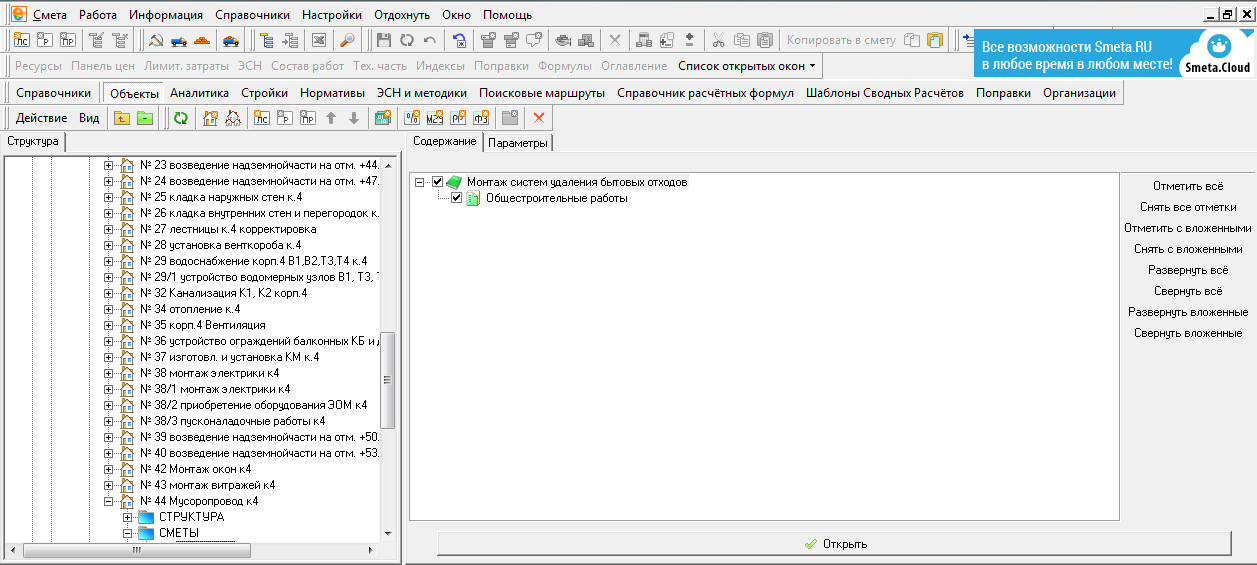The height and width of the screenshot is (565, 1257).
Task: Expand the СТРУКТУРА folder
Action: (x=127, y=517)
